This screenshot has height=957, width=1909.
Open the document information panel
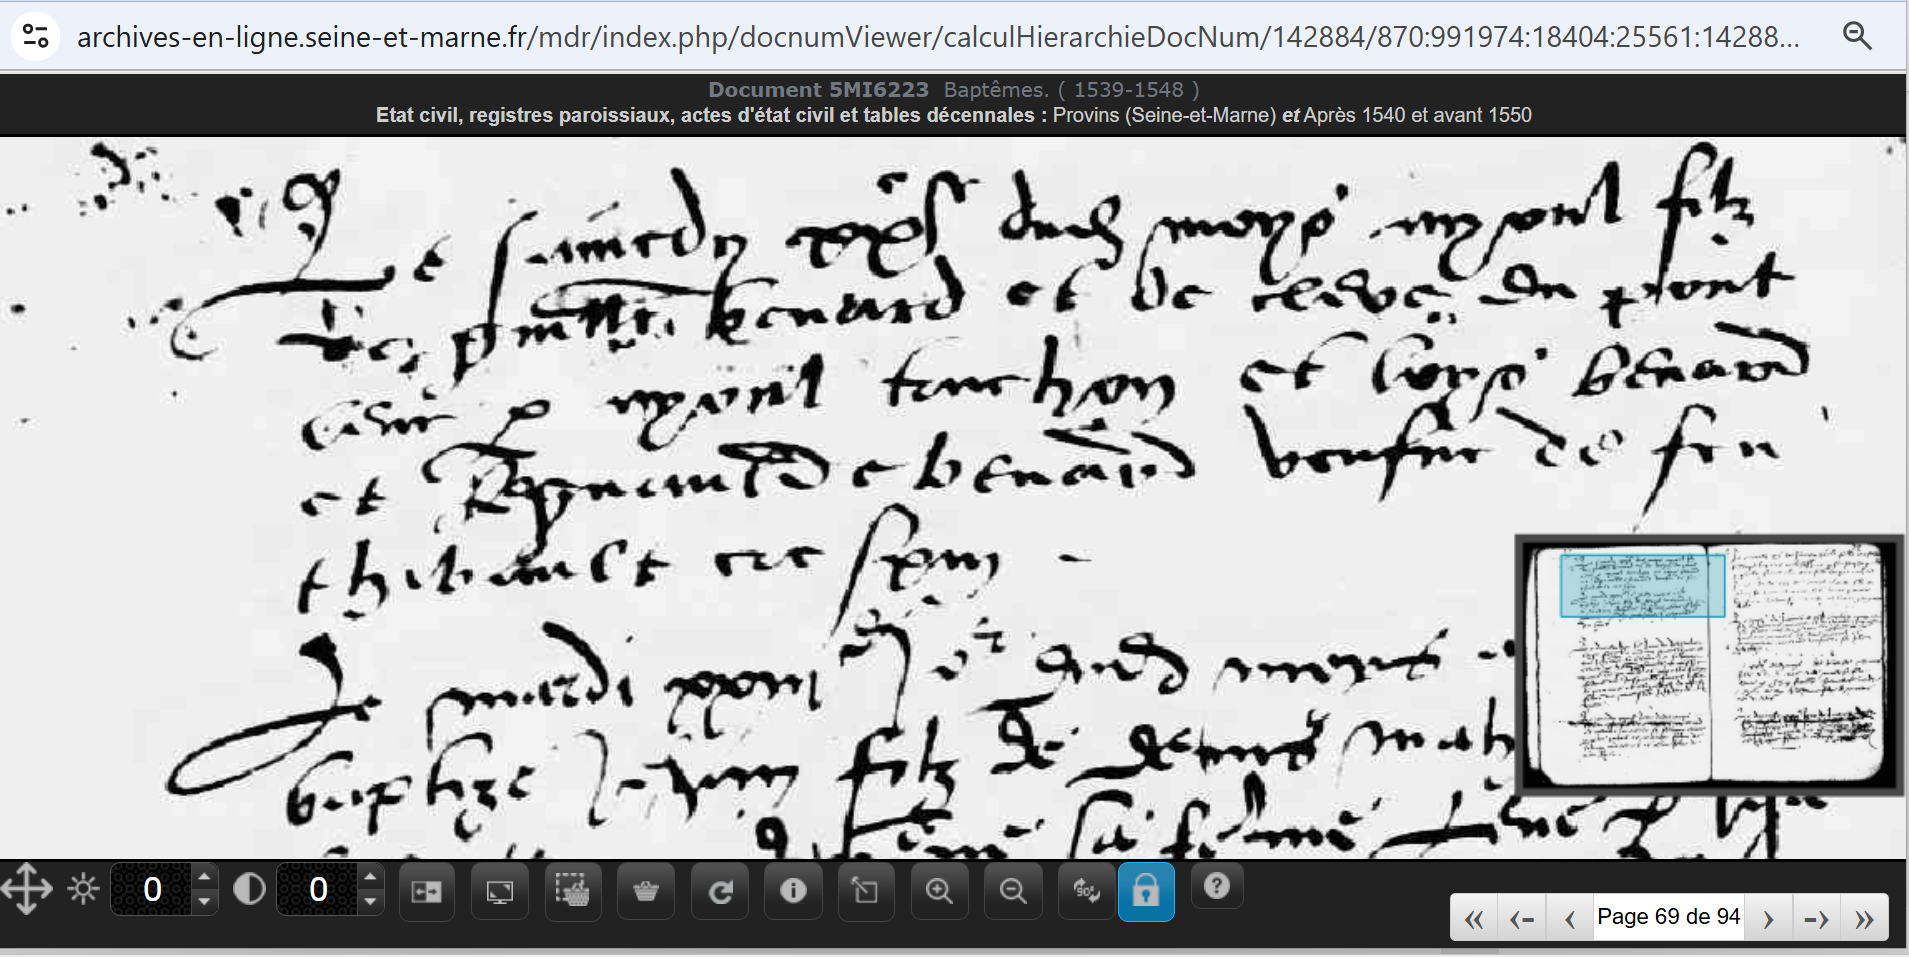click(793, 890)
